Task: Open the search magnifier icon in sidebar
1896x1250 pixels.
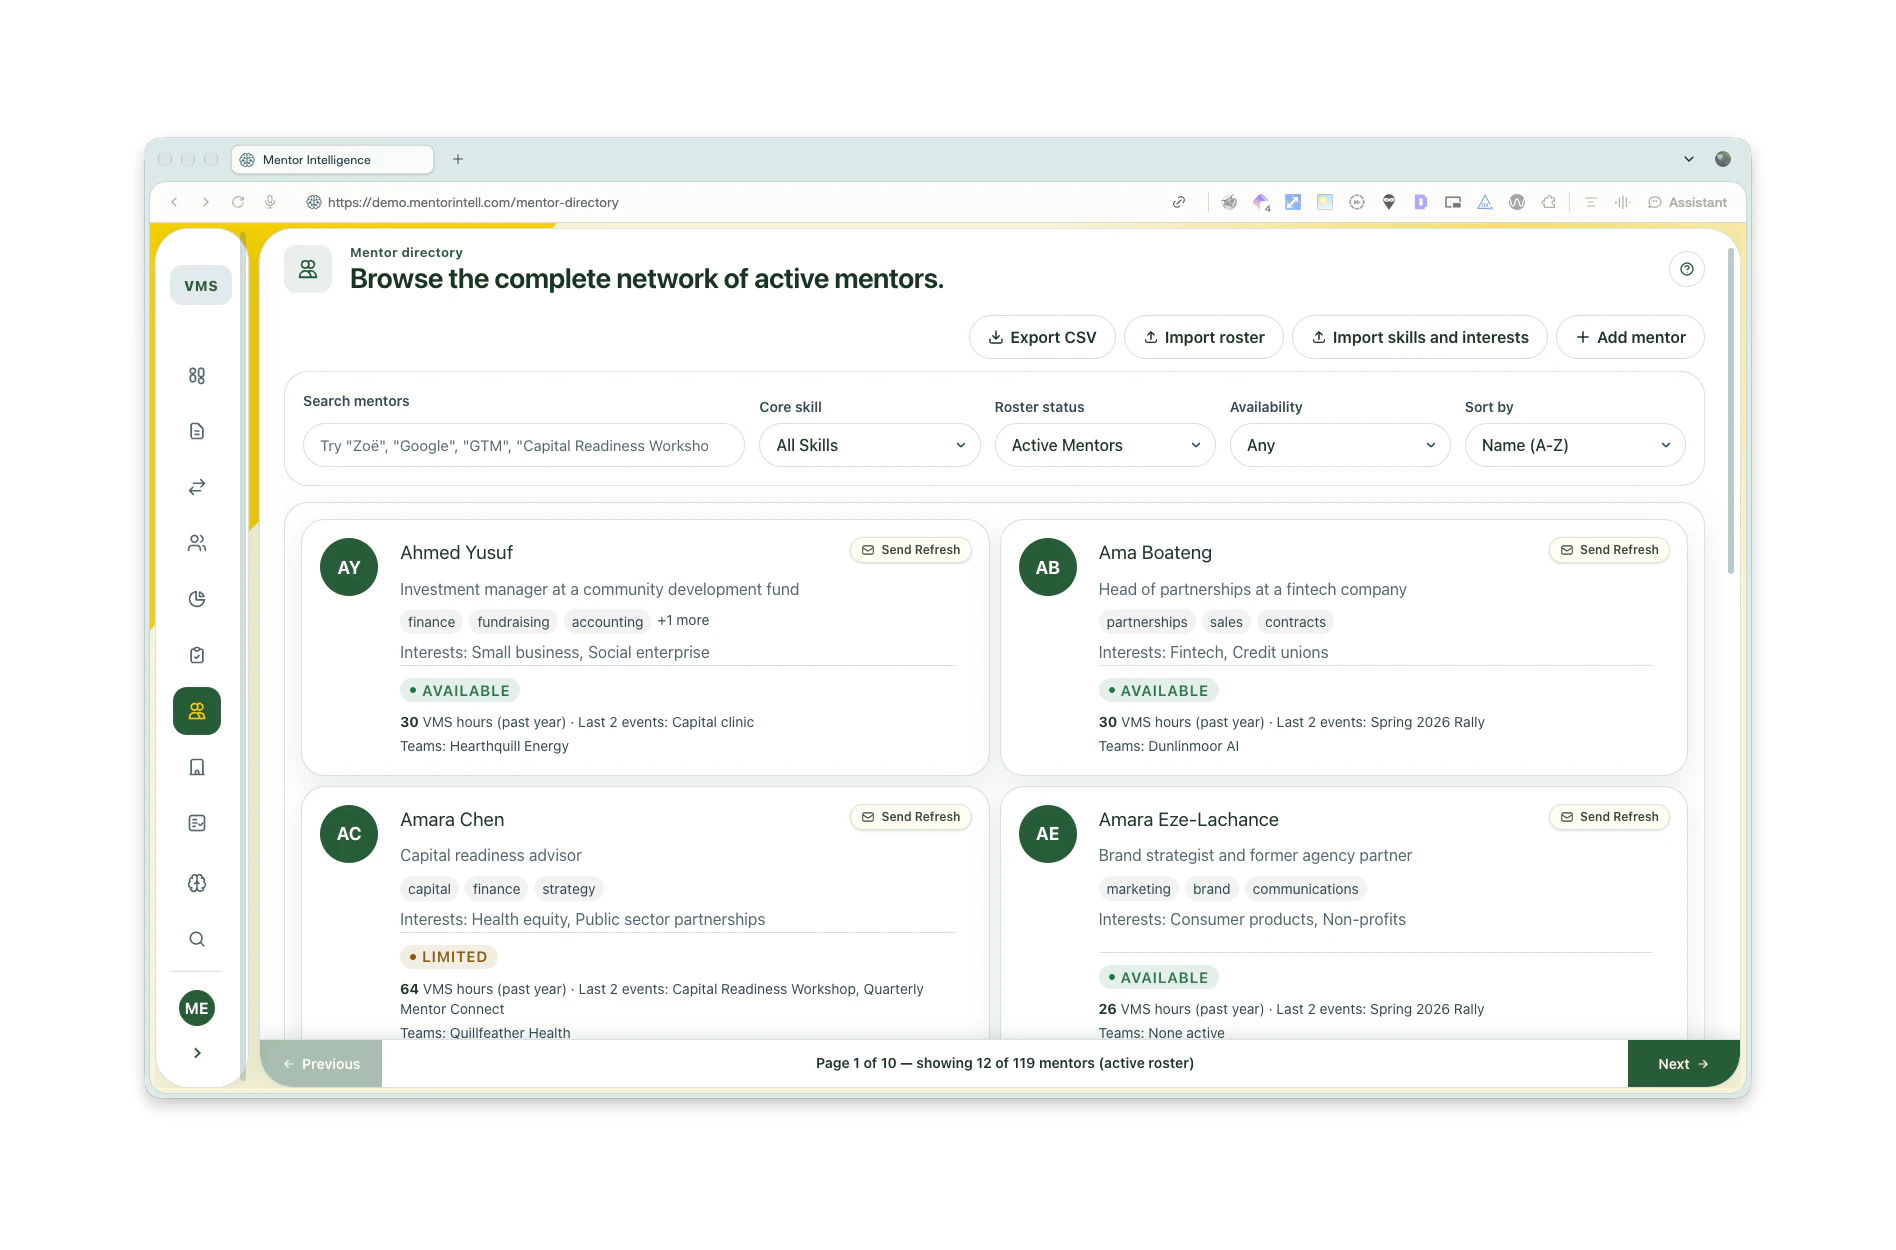Action: point(197,939)
